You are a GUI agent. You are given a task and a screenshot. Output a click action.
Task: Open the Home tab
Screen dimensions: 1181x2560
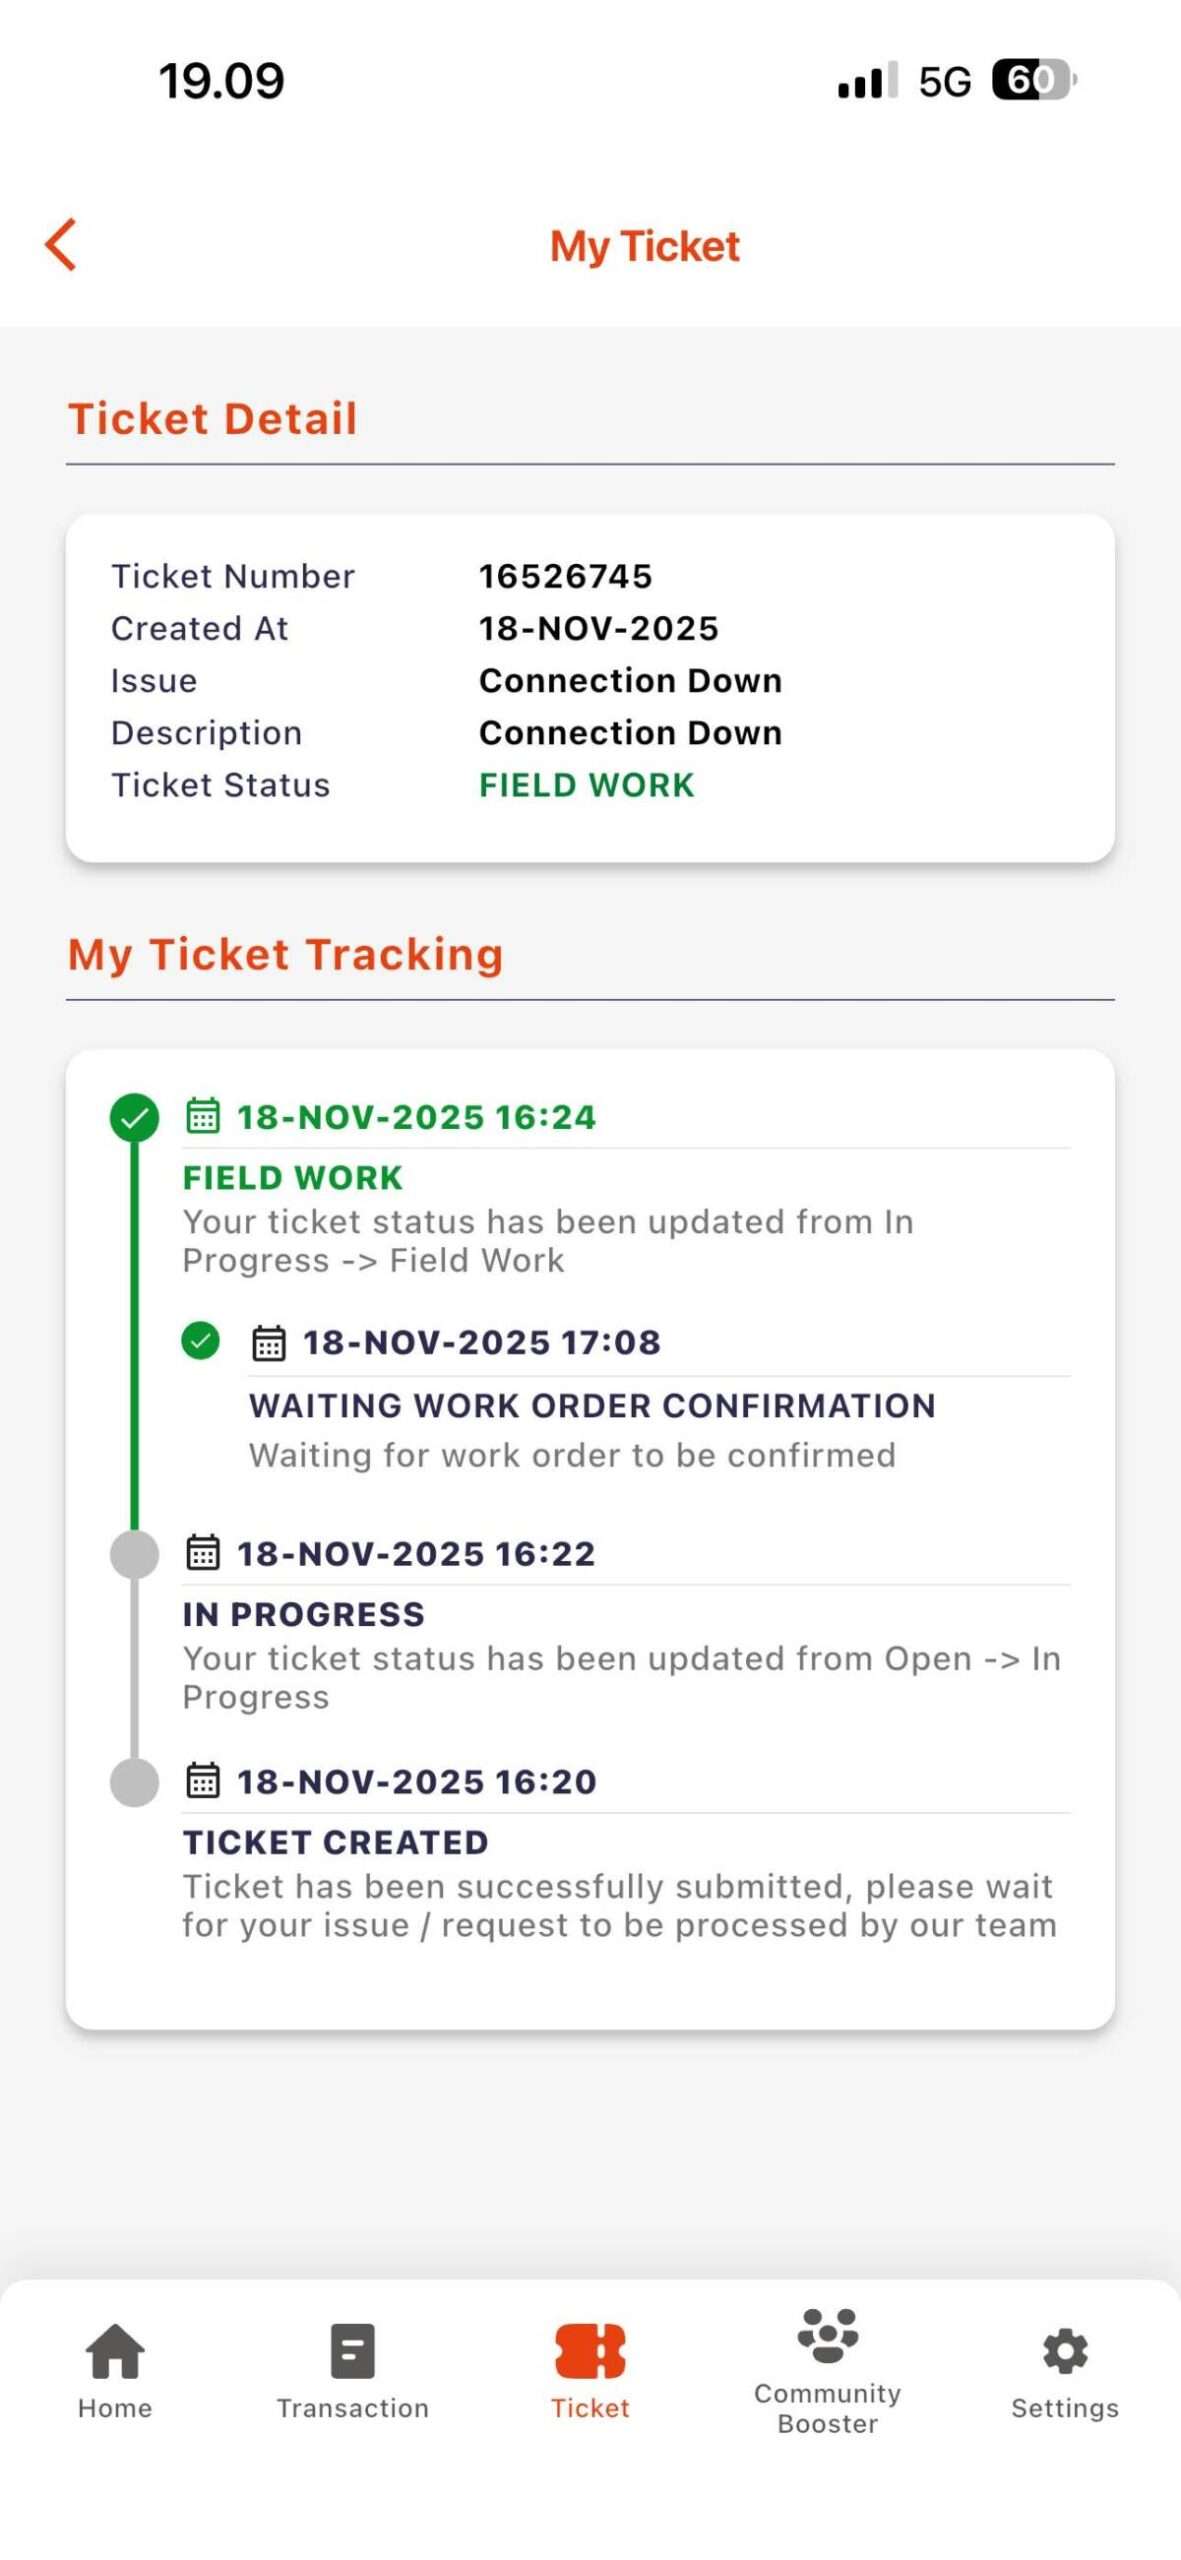pos(115,2369)
